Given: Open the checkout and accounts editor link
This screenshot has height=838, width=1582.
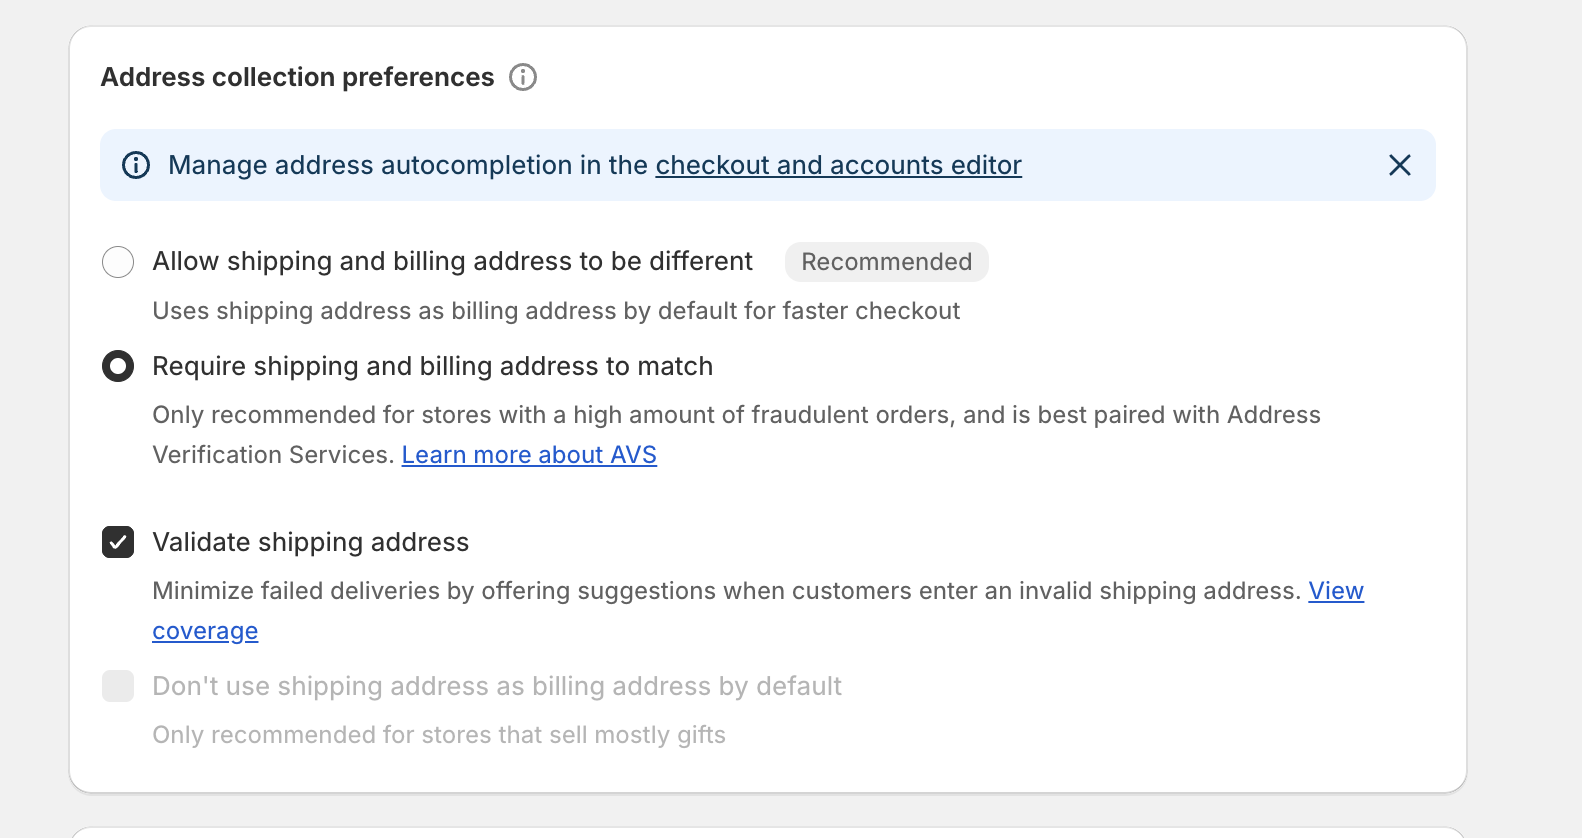Looking at the screenshot, I should [x=838, y=165].
